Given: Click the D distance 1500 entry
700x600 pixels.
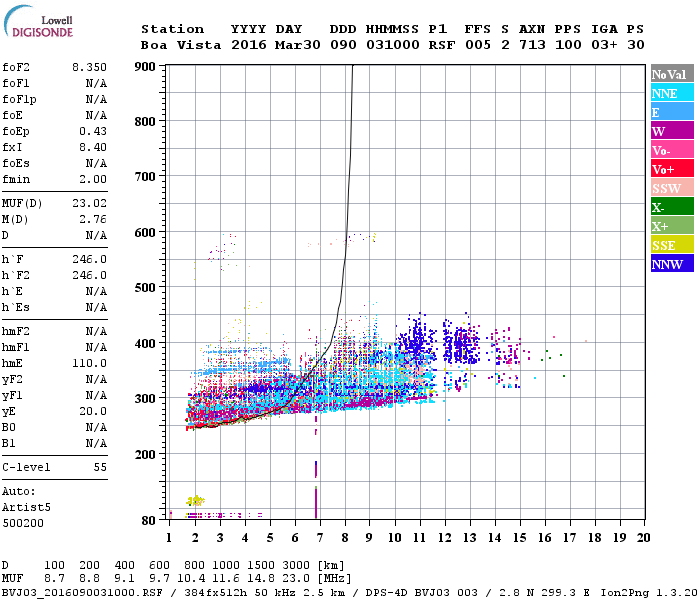Looking at the screenshot, I should click(261, 565).
